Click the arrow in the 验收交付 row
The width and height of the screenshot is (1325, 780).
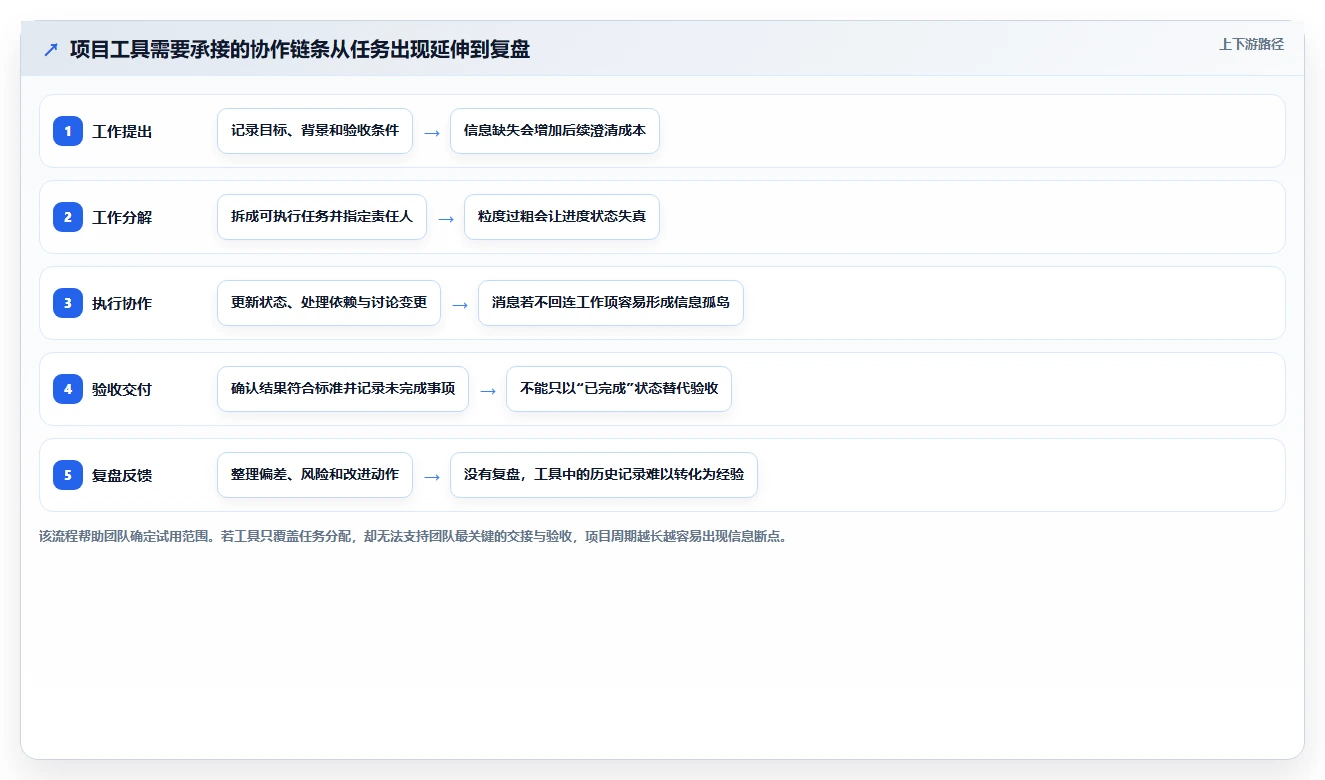tap(488, 390)
